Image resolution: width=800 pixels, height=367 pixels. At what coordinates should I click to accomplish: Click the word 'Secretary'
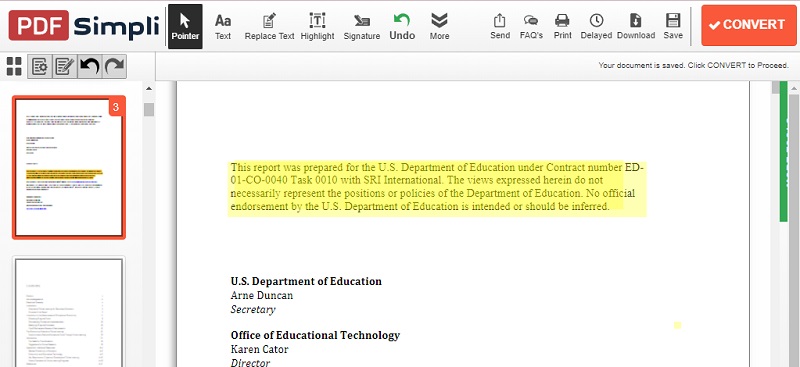253,309
